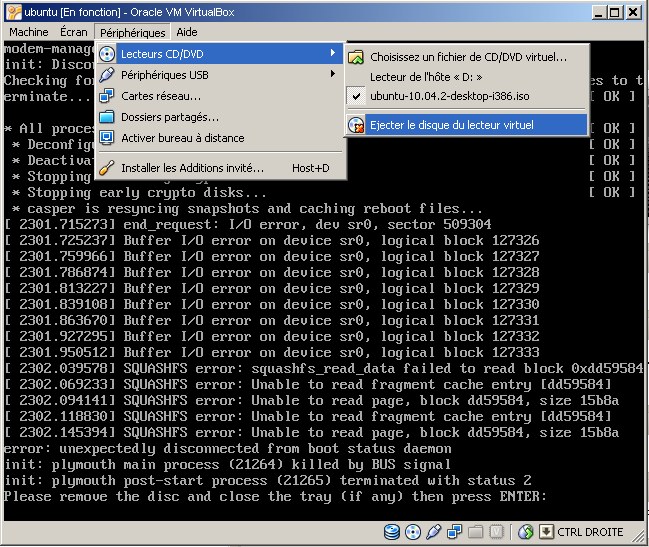Click remote desktop monitor icon in menu

point(107,138)
